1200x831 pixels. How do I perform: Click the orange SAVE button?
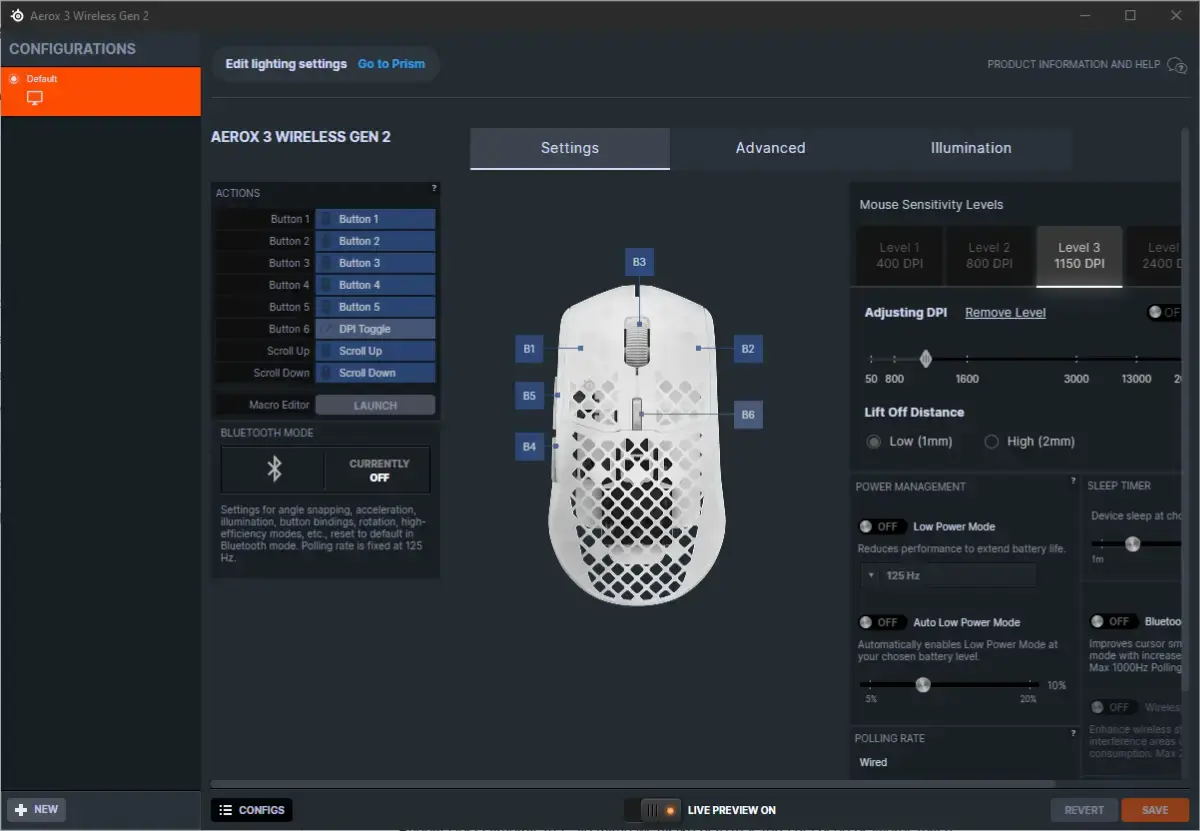coord(1155,810)
